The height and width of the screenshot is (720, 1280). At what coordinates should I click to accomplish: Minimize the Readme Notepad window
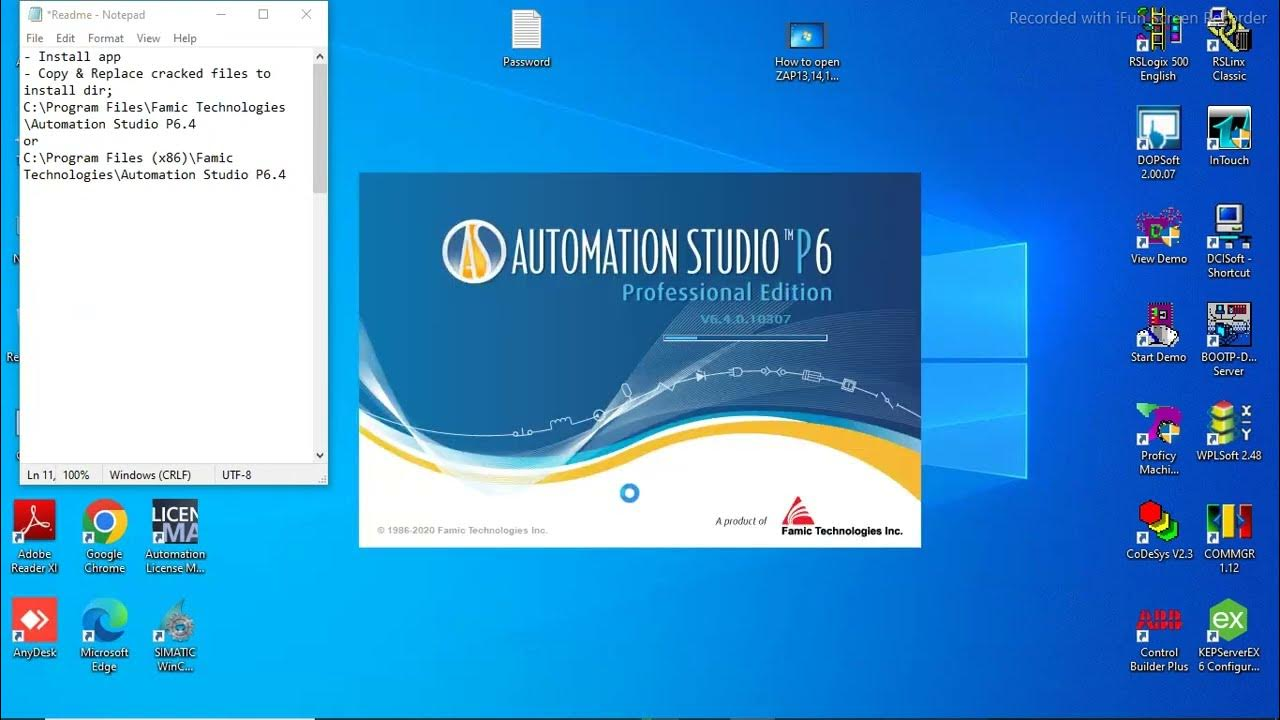[x=219, y=14]
